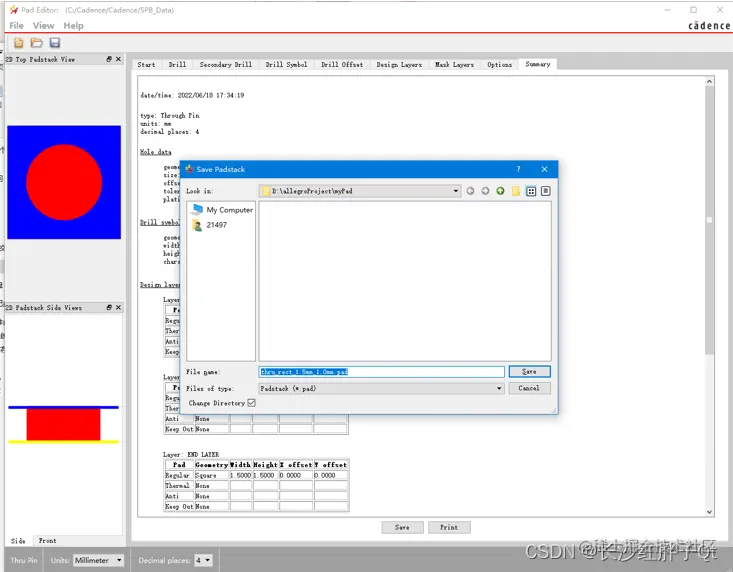Viewport: 733px width, 572px height.
Task: Switch to list view in dialog
Action: coord(531,191)
